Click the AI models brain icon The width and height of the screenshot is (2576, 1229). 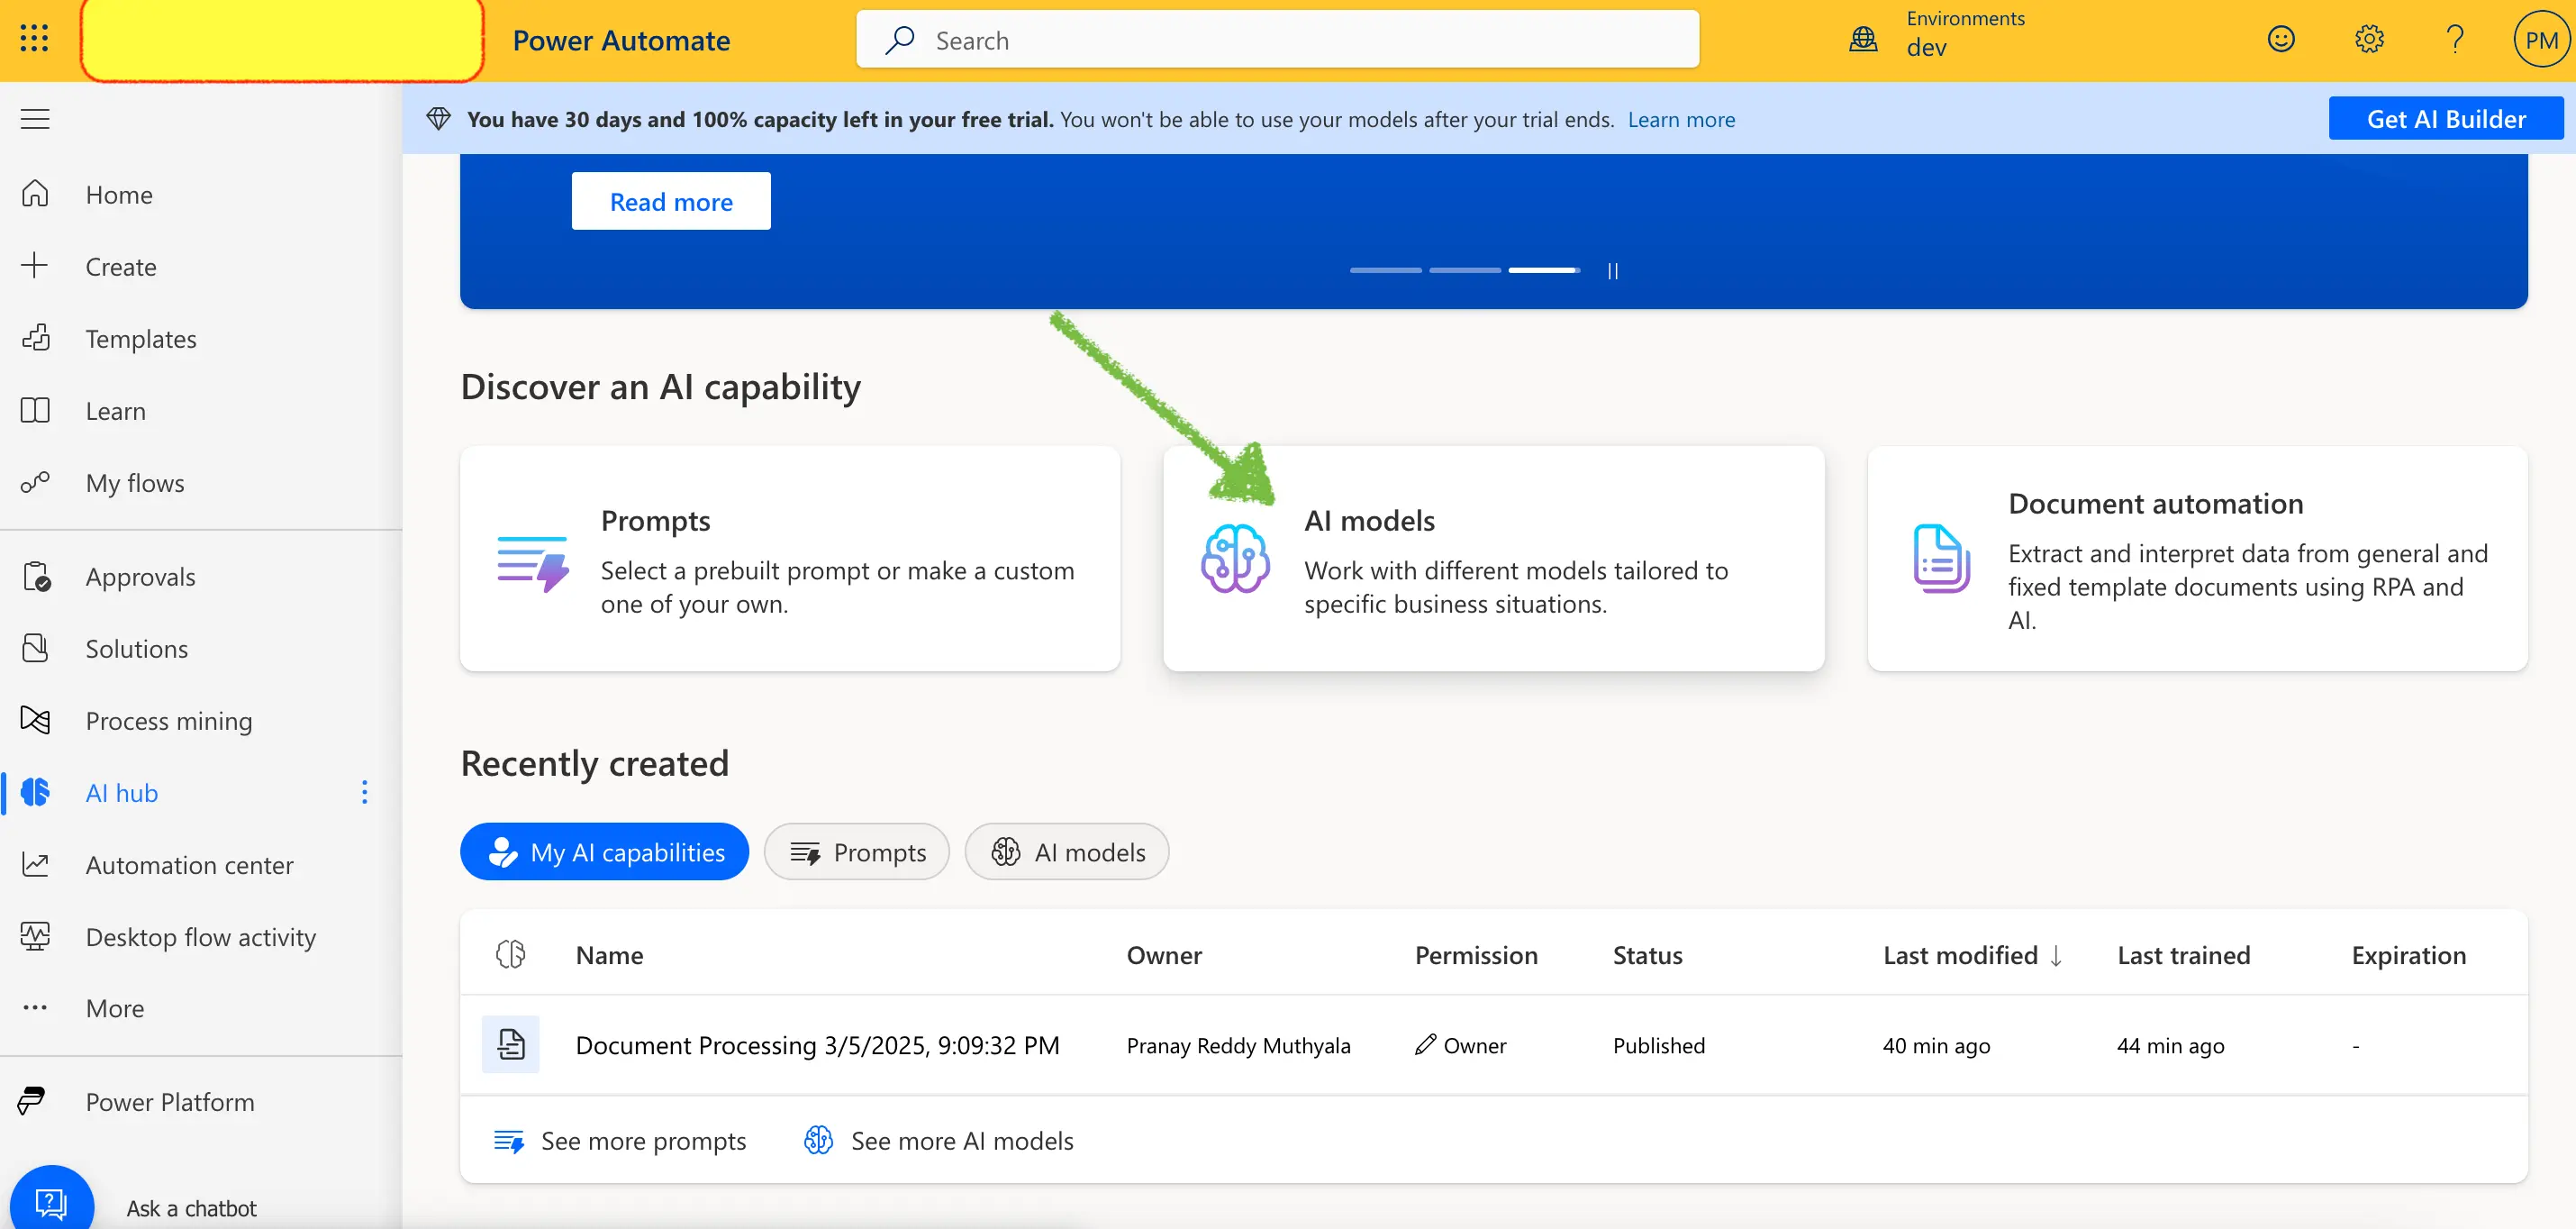[1235, 558]
